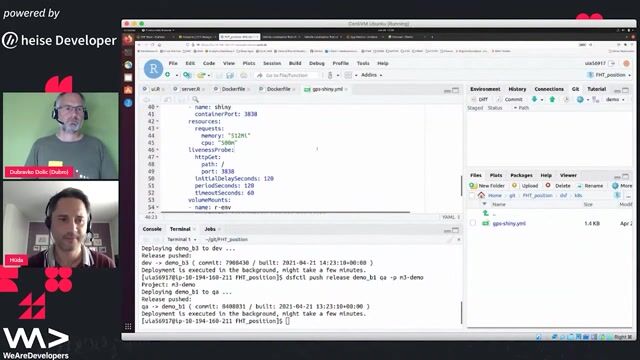Viewport: 640px width, 360px height.
Task: Switch to the Terminal tab
Action: point(180,229)
